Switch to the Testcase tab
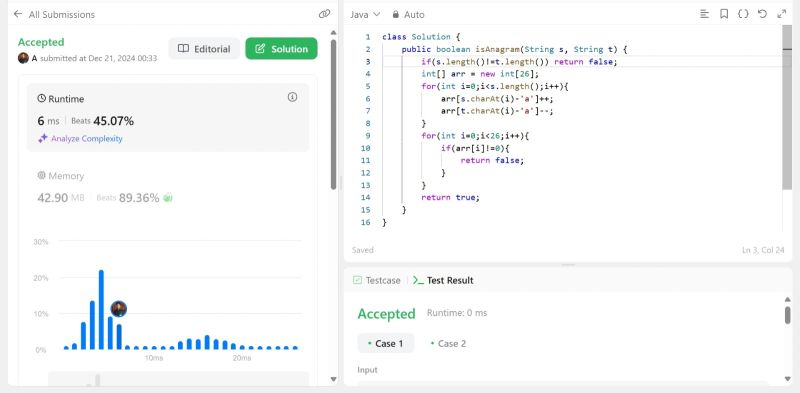This screenshot has height=393, width=800. click(x=377, y=280)
